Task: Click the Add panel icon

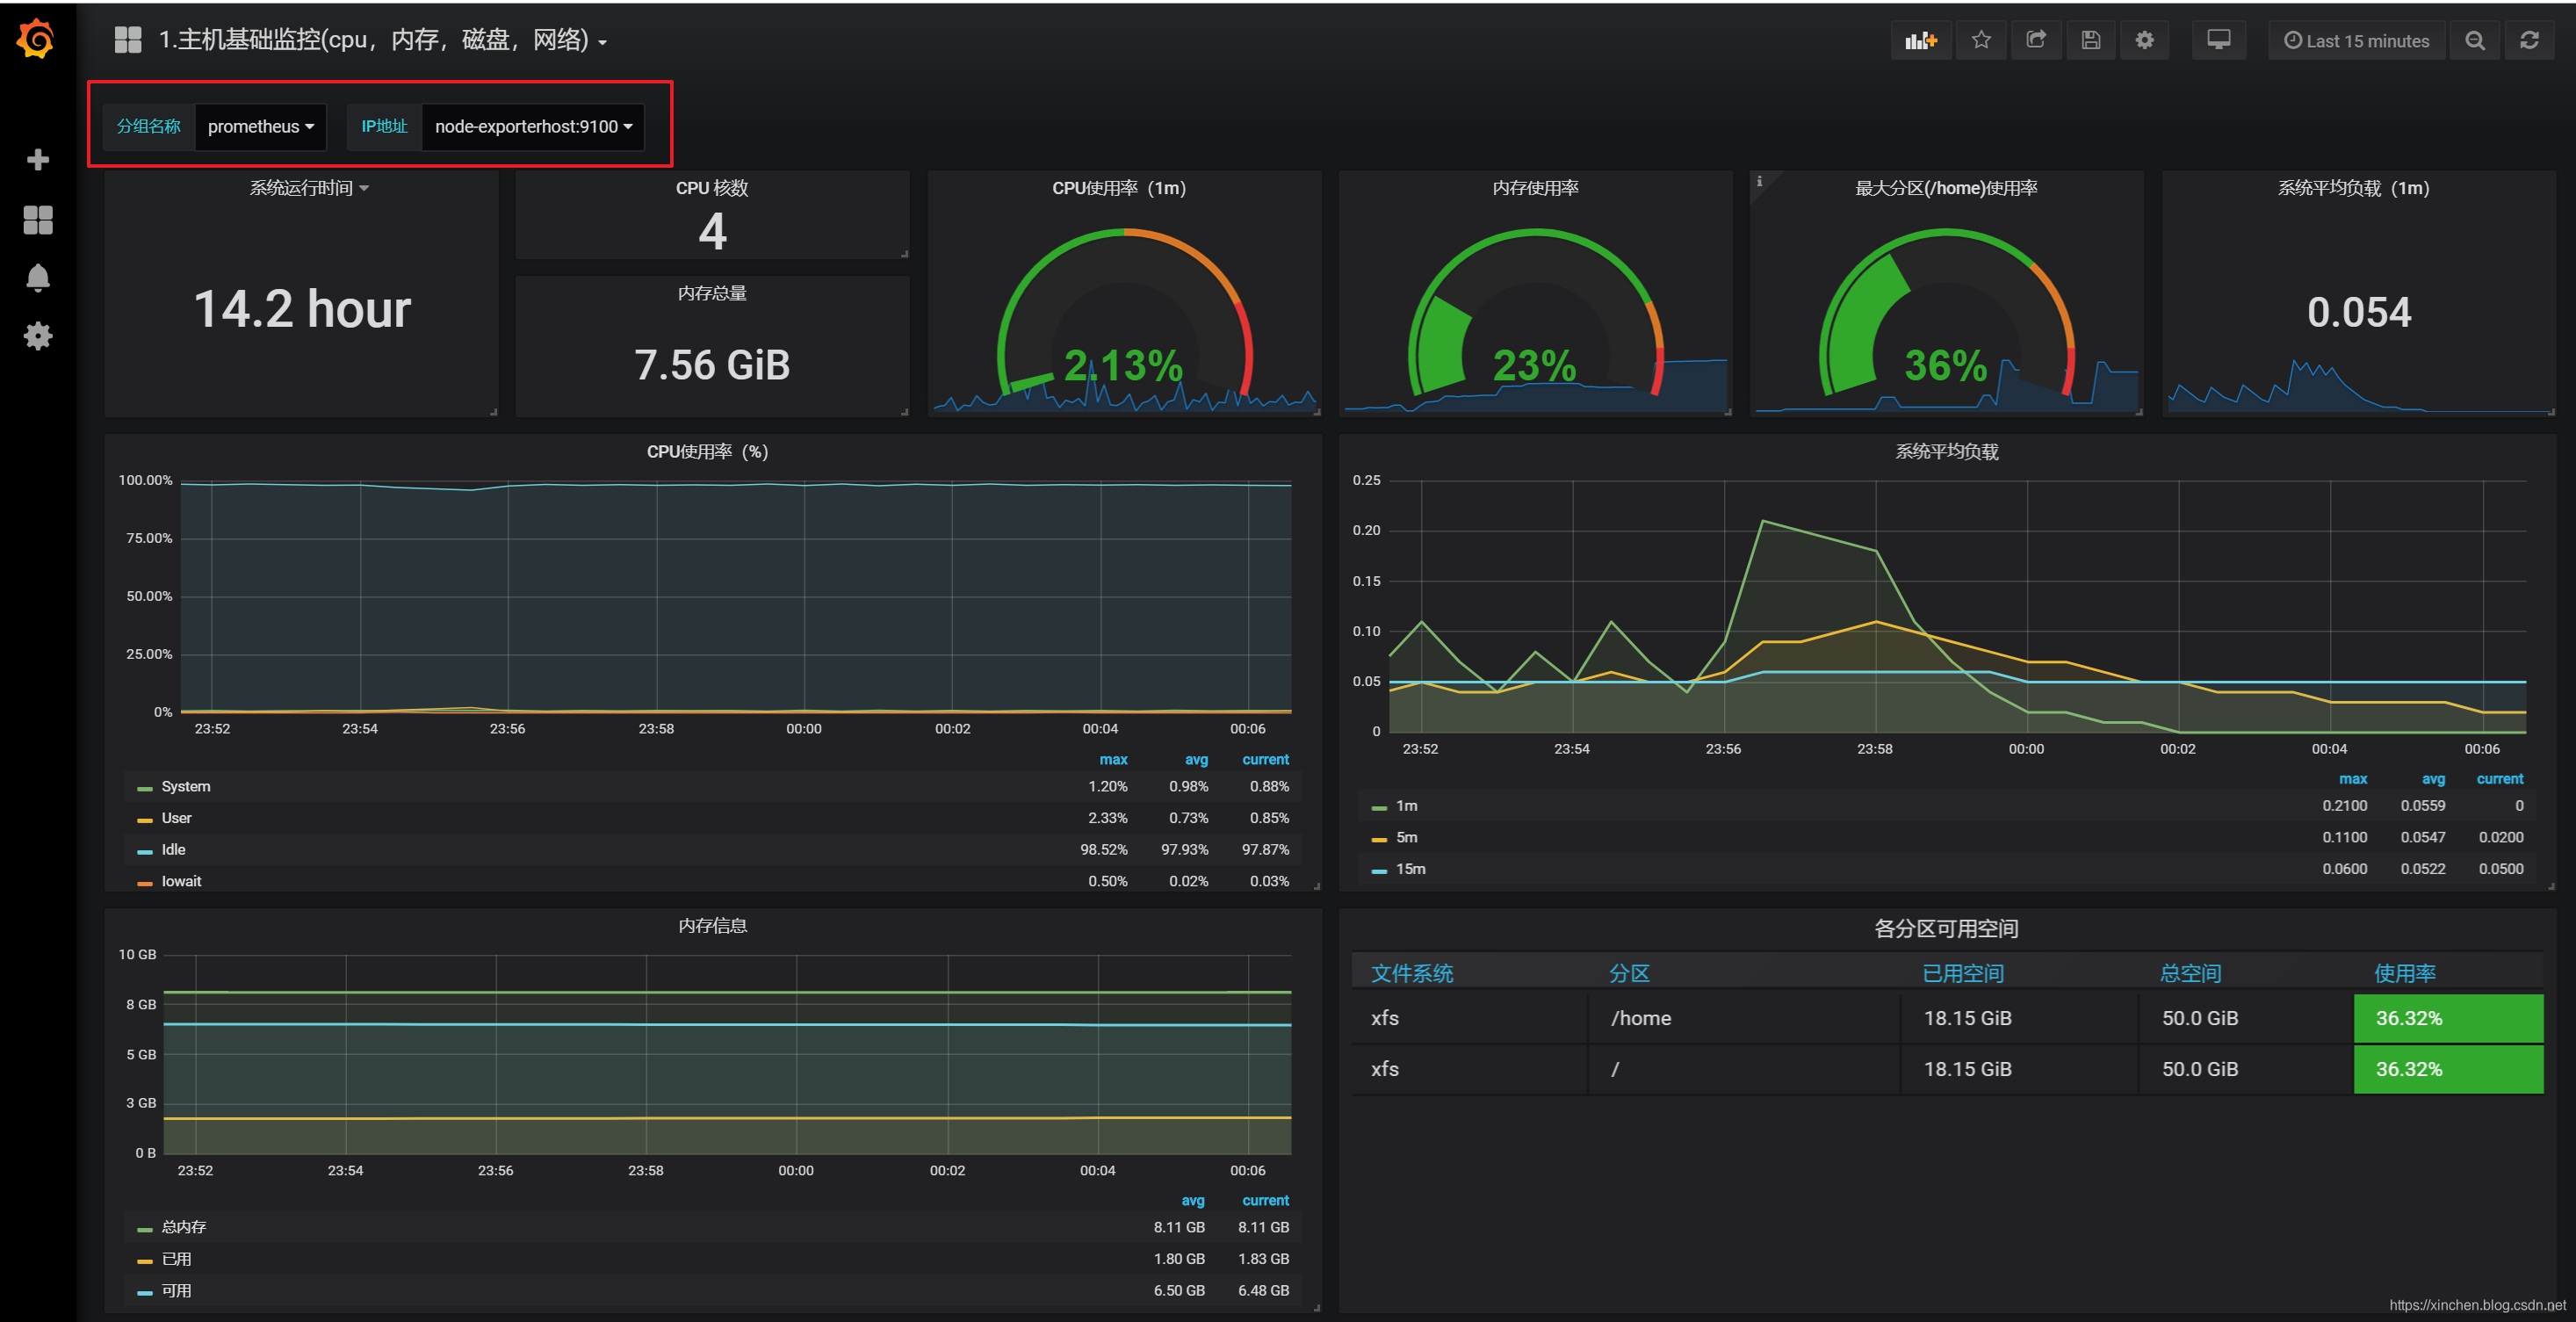Action: (1920, 40)
